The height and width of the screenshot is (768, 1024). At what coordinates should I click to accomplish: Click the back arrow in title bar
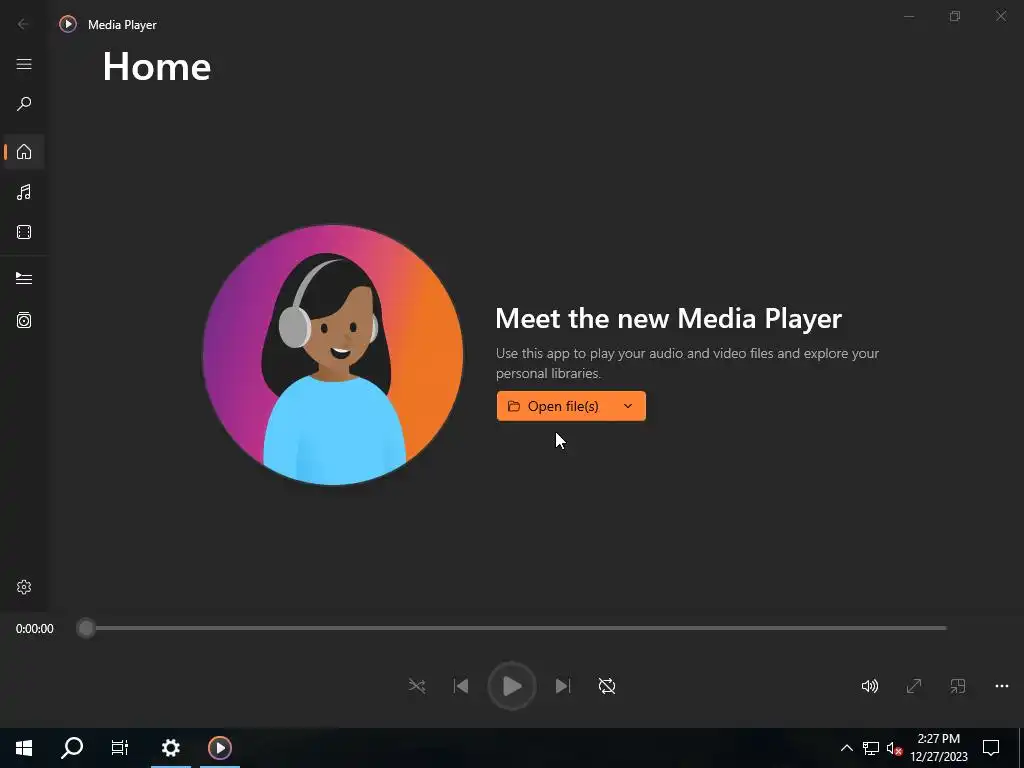pos(24,24)
